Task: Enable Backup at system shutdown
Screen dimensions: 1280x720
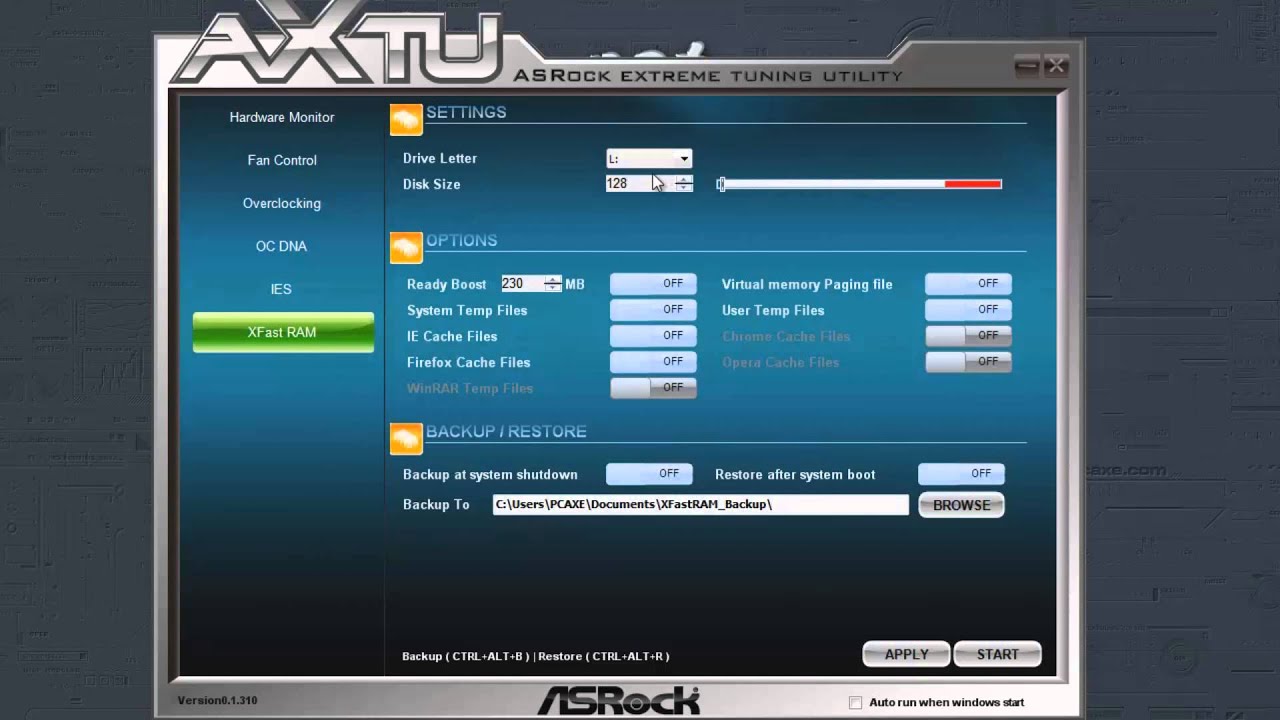Action: click(649, 474)
